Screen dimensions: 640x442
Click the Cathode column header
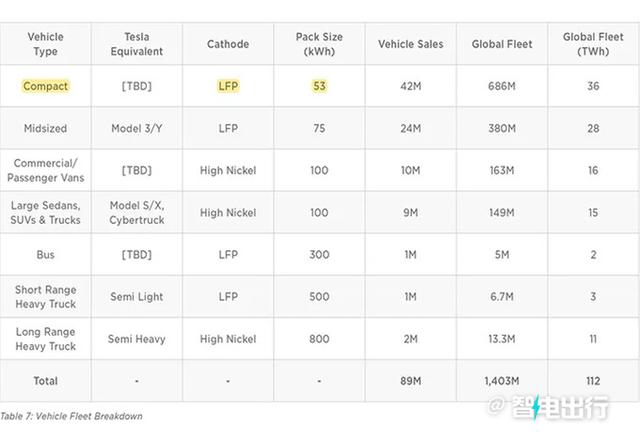(x=228, y=44)
